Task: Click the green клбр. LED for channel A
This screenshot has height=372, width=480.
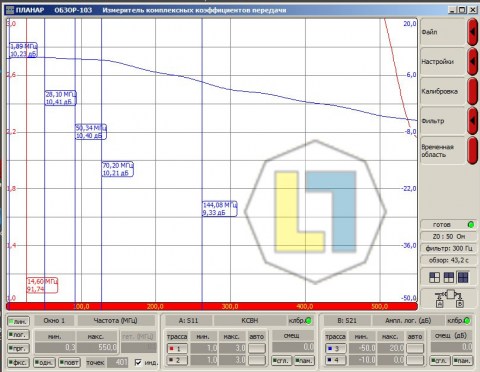Action: click(x=309, y=321)
